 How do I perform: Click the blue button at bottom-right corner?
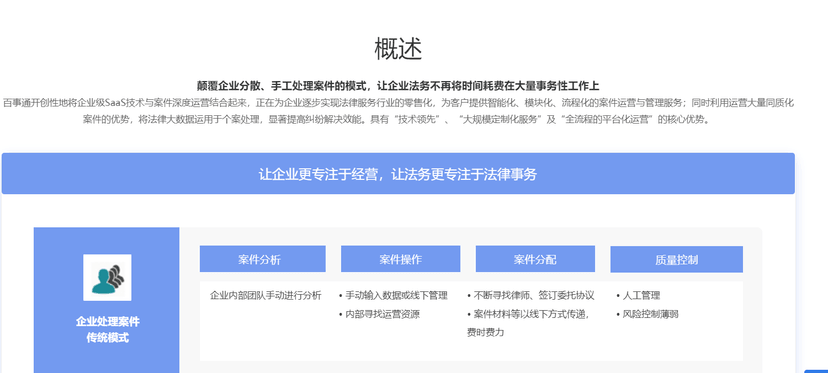point(816,371)
